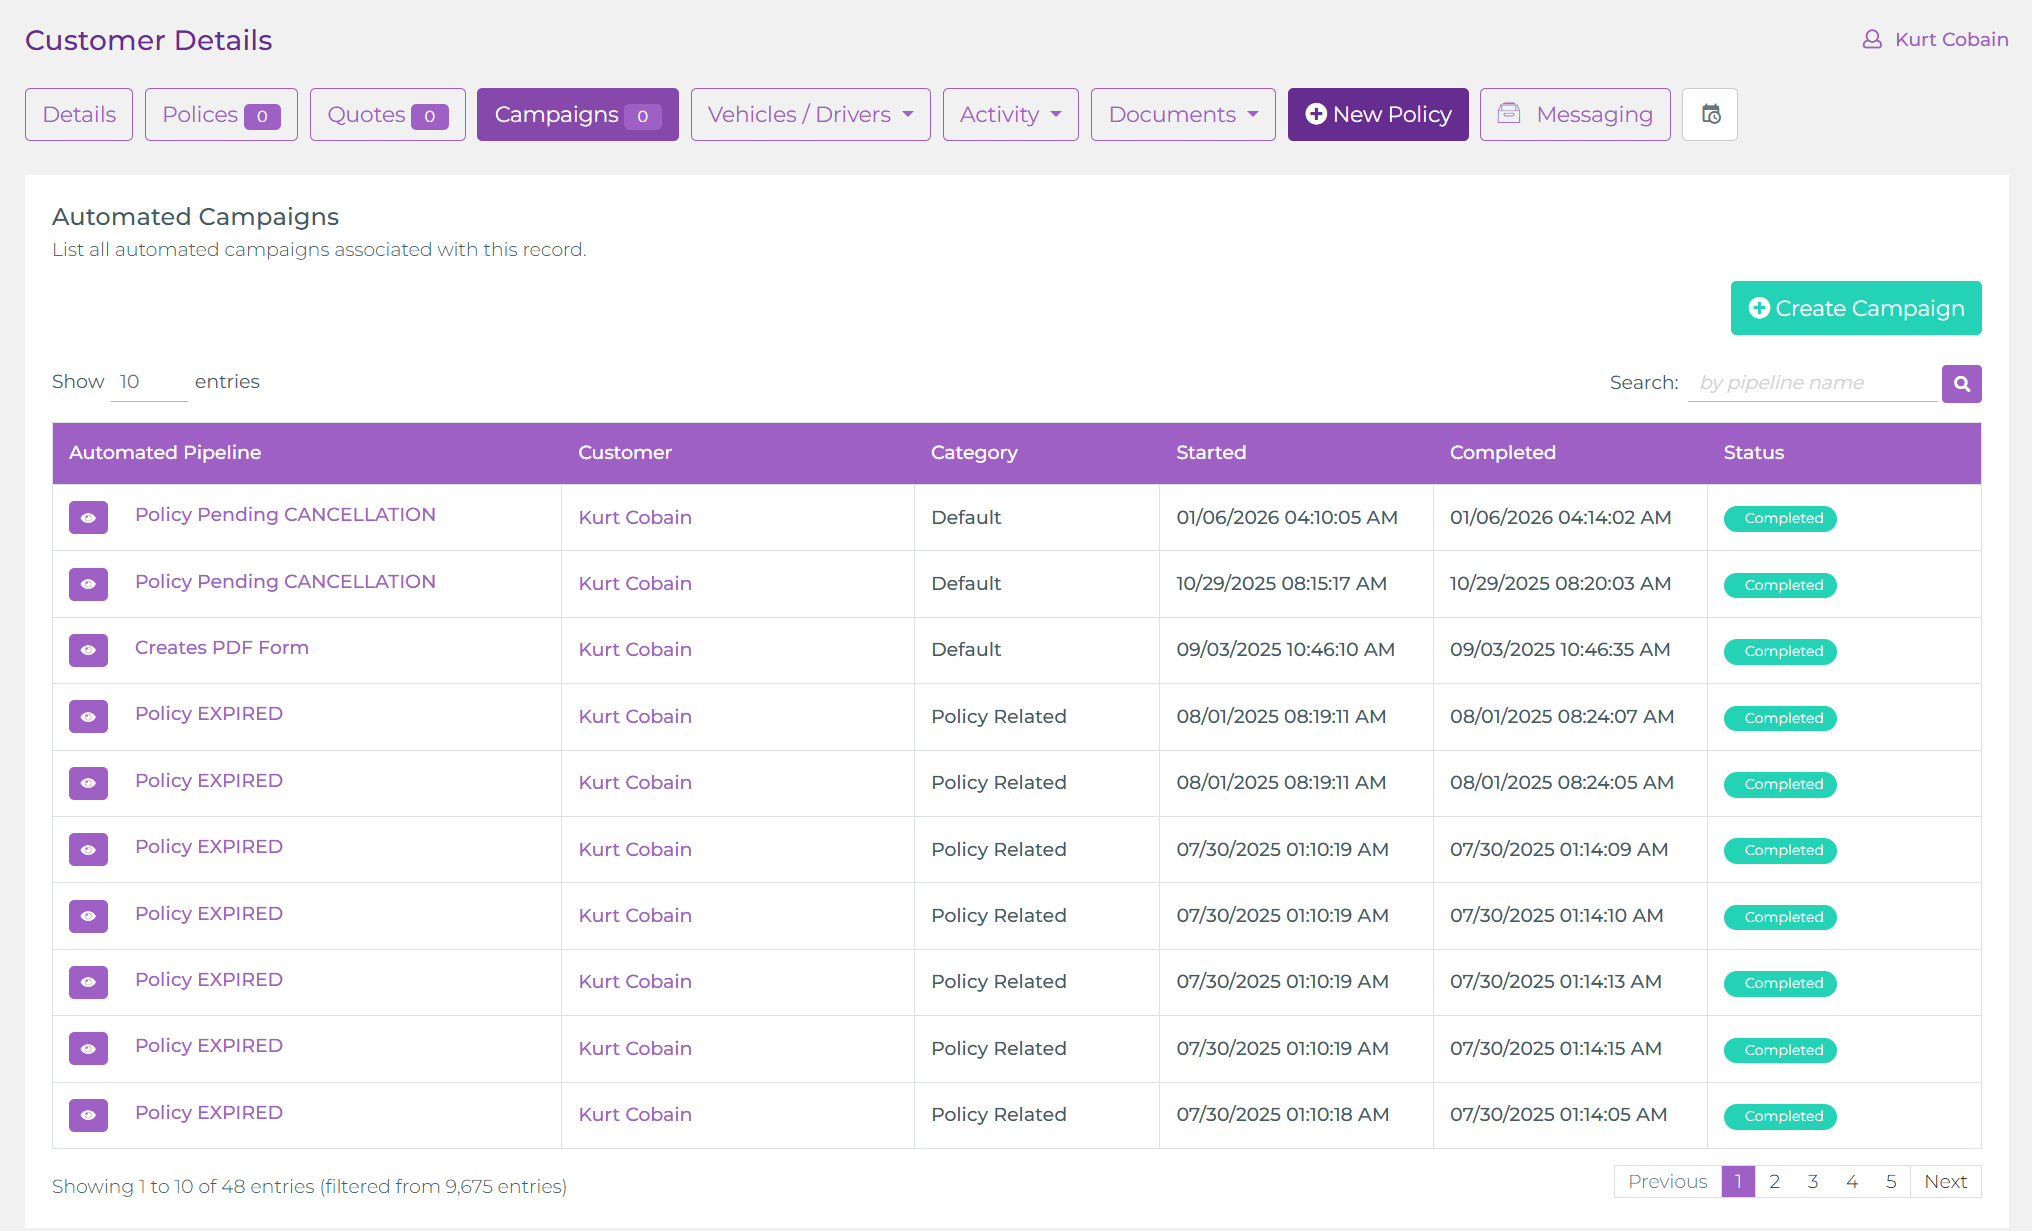Click the calendar clock icon button
Image resolution: width=2032 pixels, height=1231 pixels.
click(x=1710, y=115)
